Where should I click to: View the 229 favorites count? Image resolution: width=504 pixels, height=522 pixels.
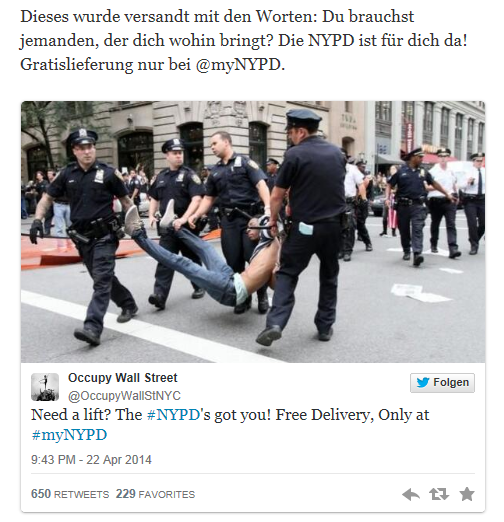click(126, 494)
